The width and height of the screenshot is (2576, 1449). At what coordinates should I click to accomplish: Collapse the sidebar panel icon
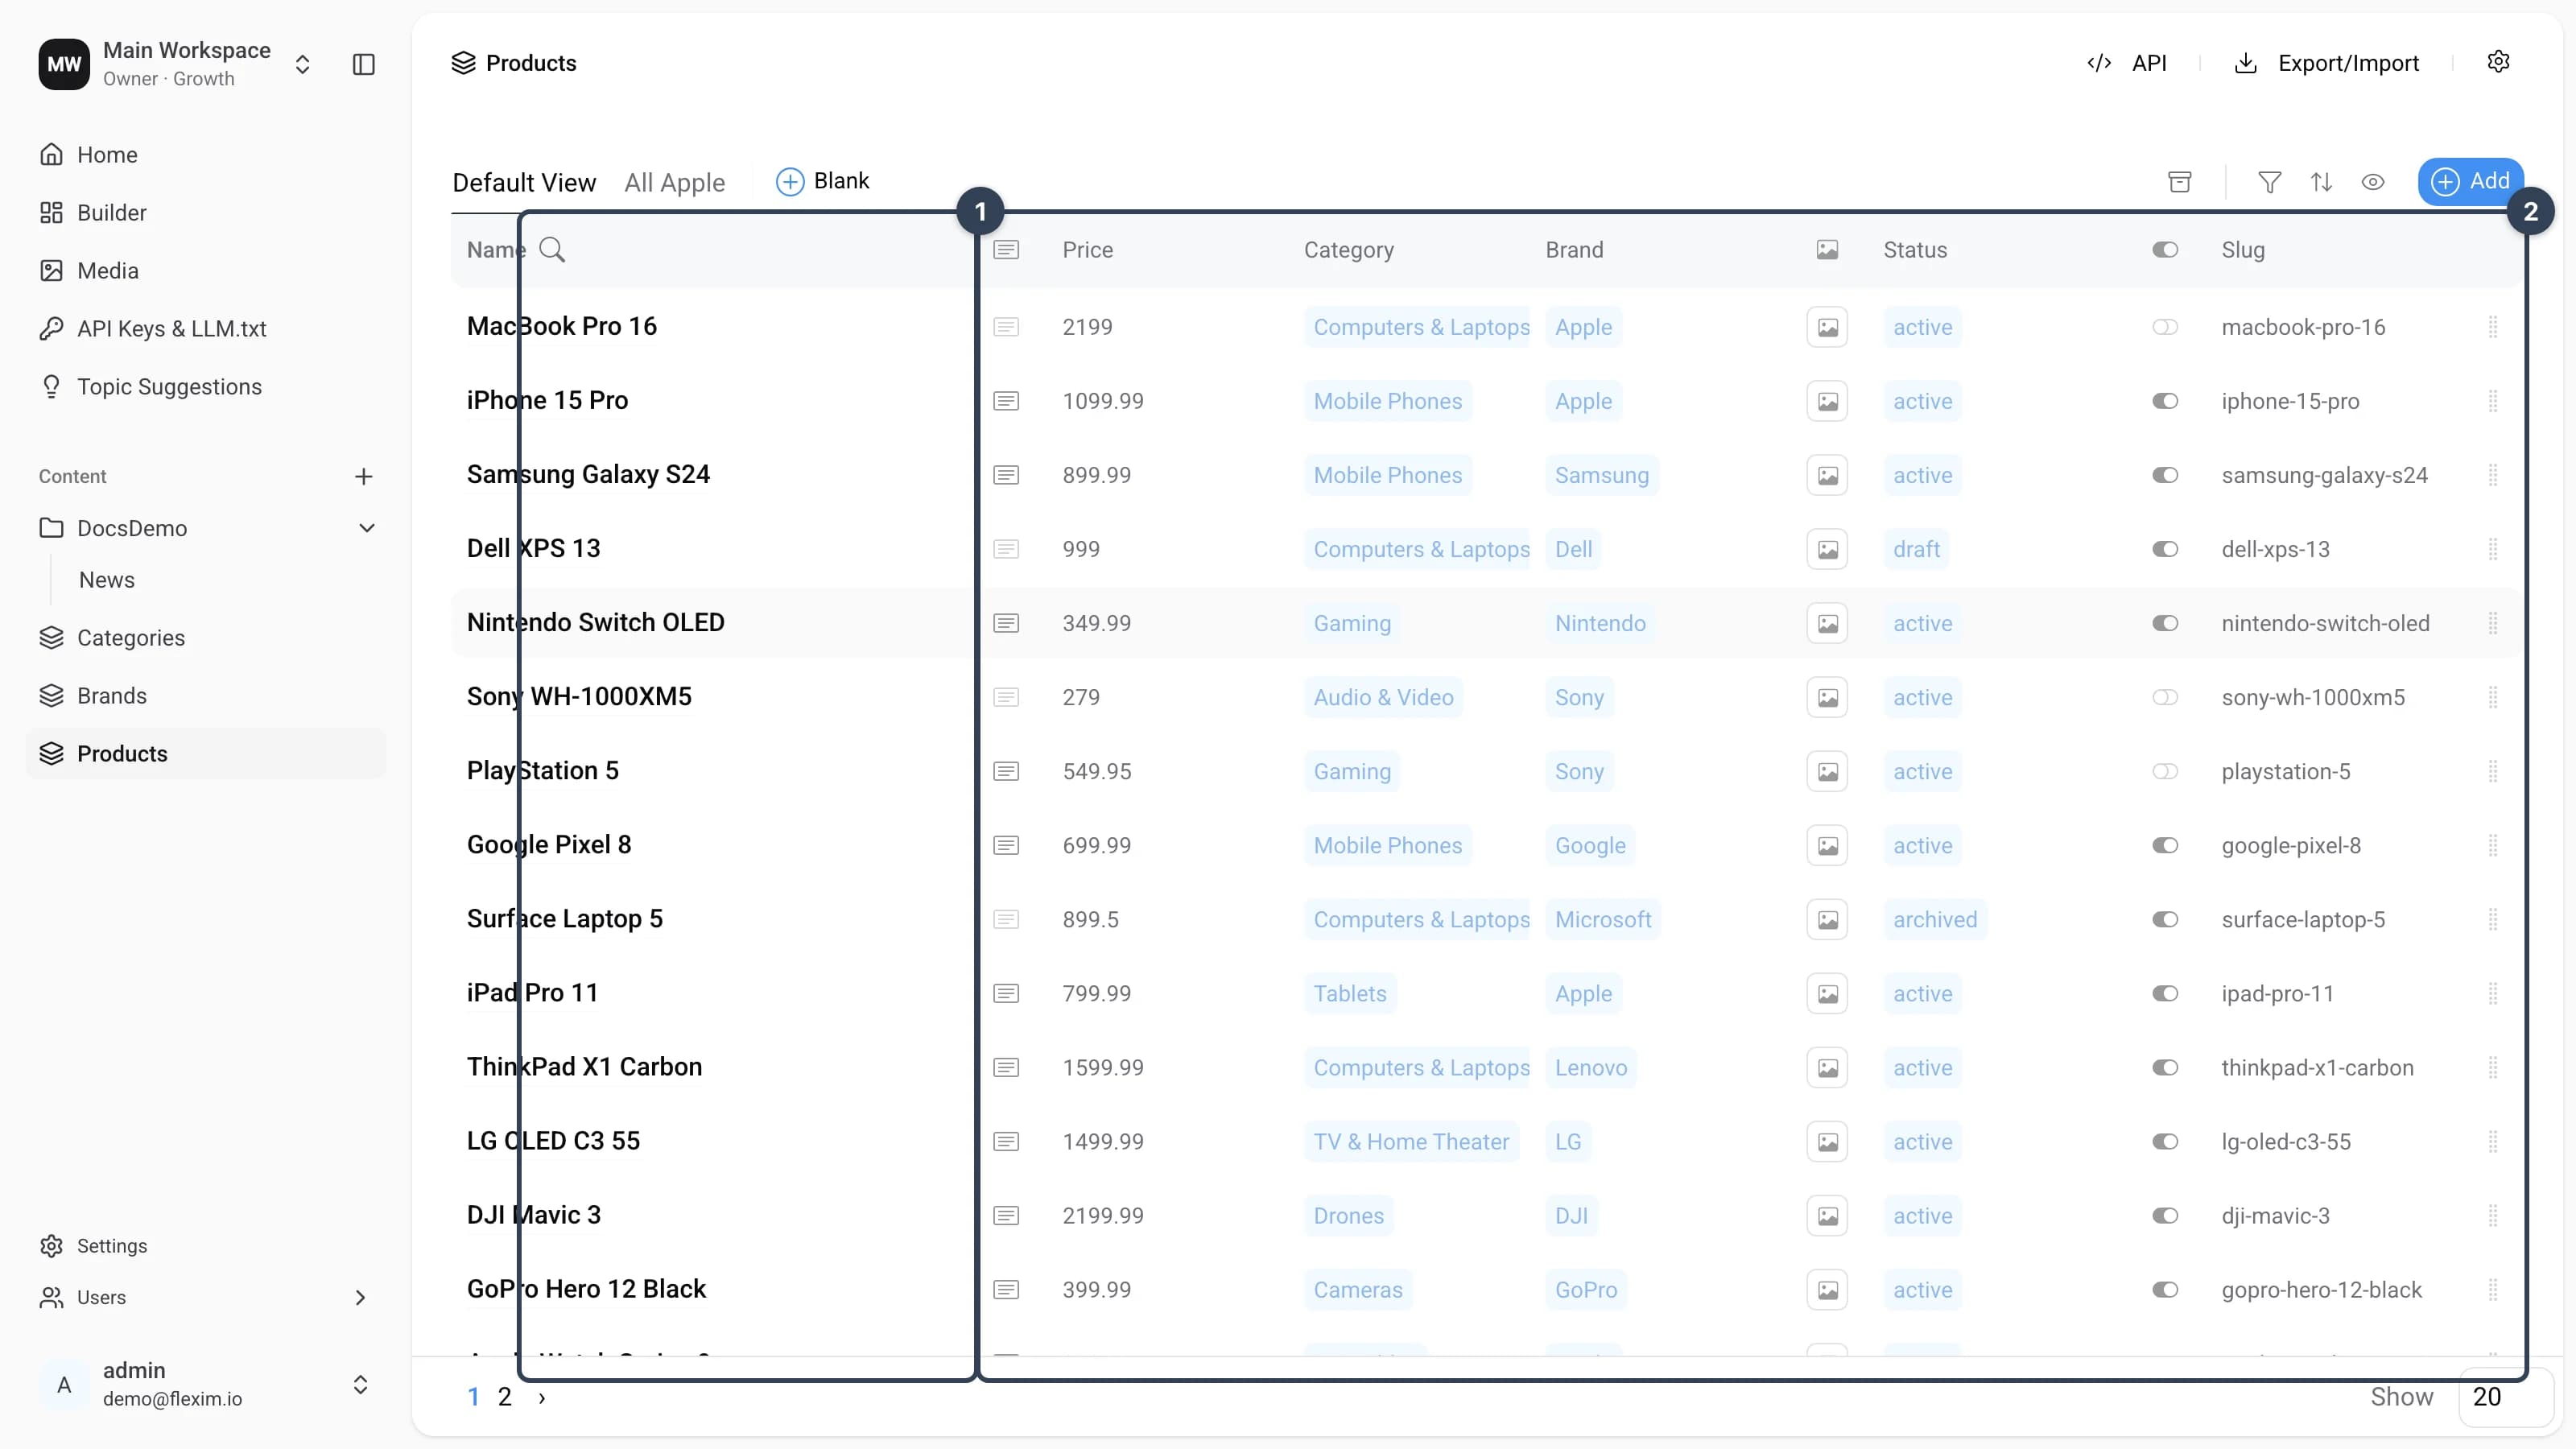[x=364, y=64]
